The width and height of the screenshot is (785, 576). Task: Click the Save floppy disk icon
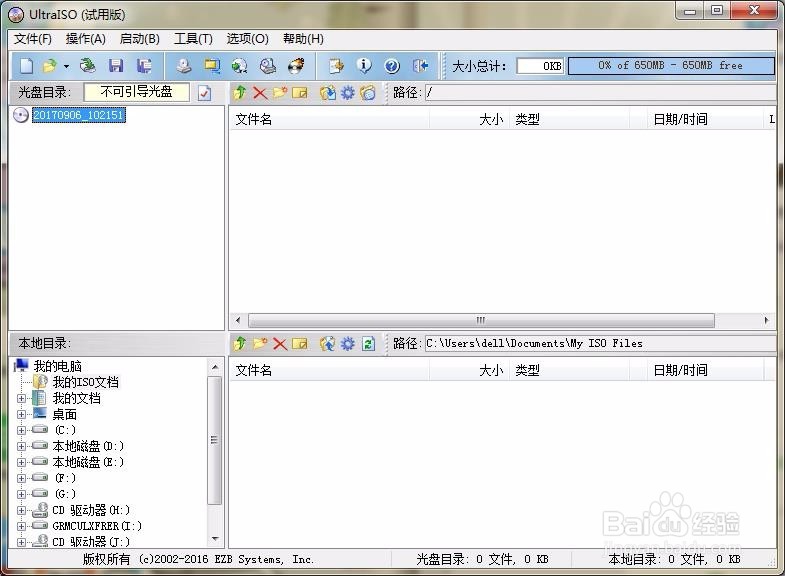[x=116, y=66]
